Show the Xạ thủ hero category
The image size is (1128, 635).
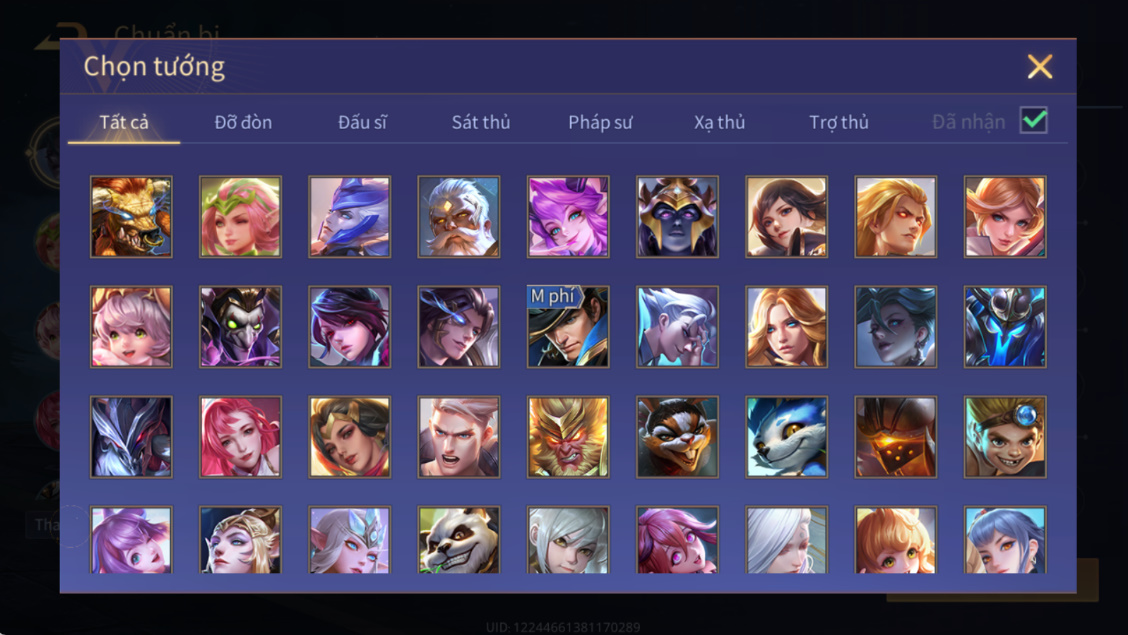[x=719, y=122]
